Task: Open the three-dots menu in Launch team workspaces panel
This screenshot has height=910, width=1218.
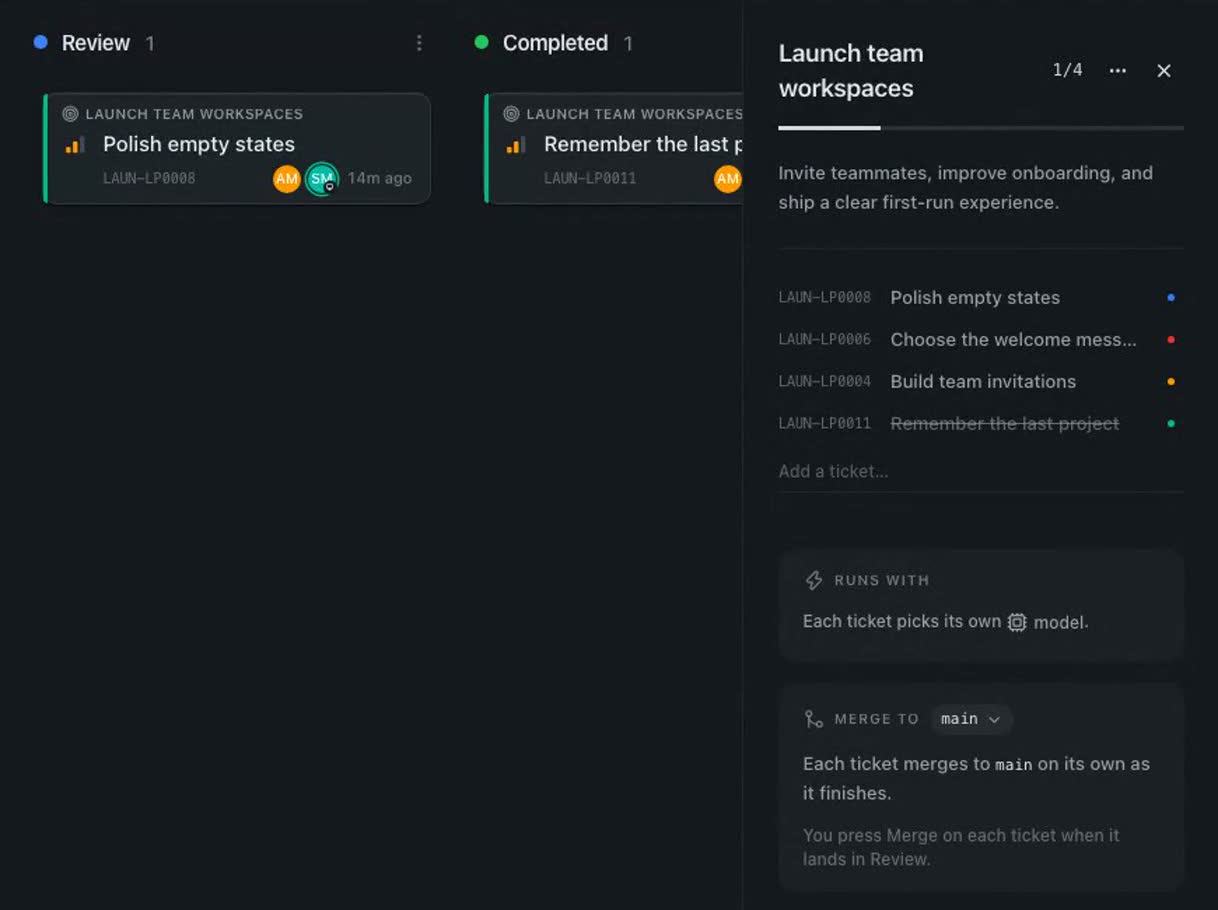Action: [x=1118, y=70]
